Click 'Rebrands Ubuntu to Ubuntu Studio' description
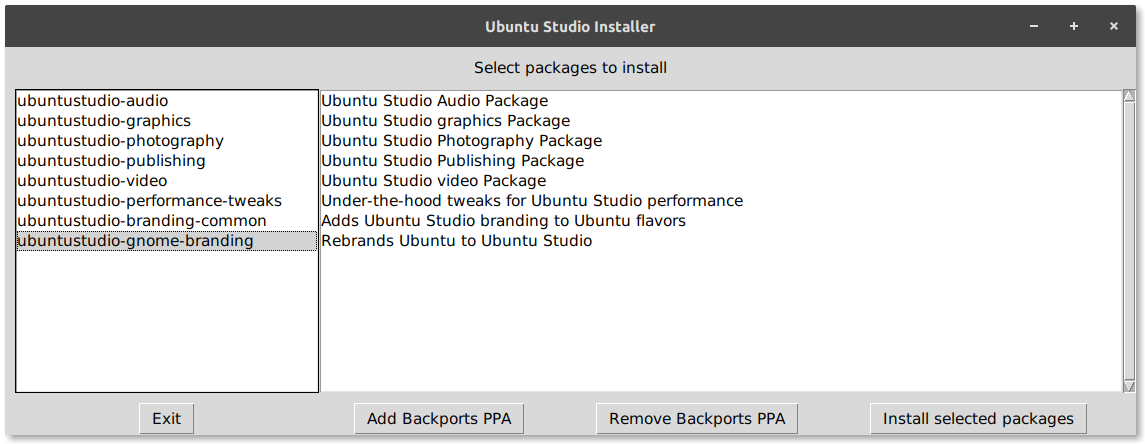The height and width of the screenshot is (444, 1145). [x=456, y=241]
